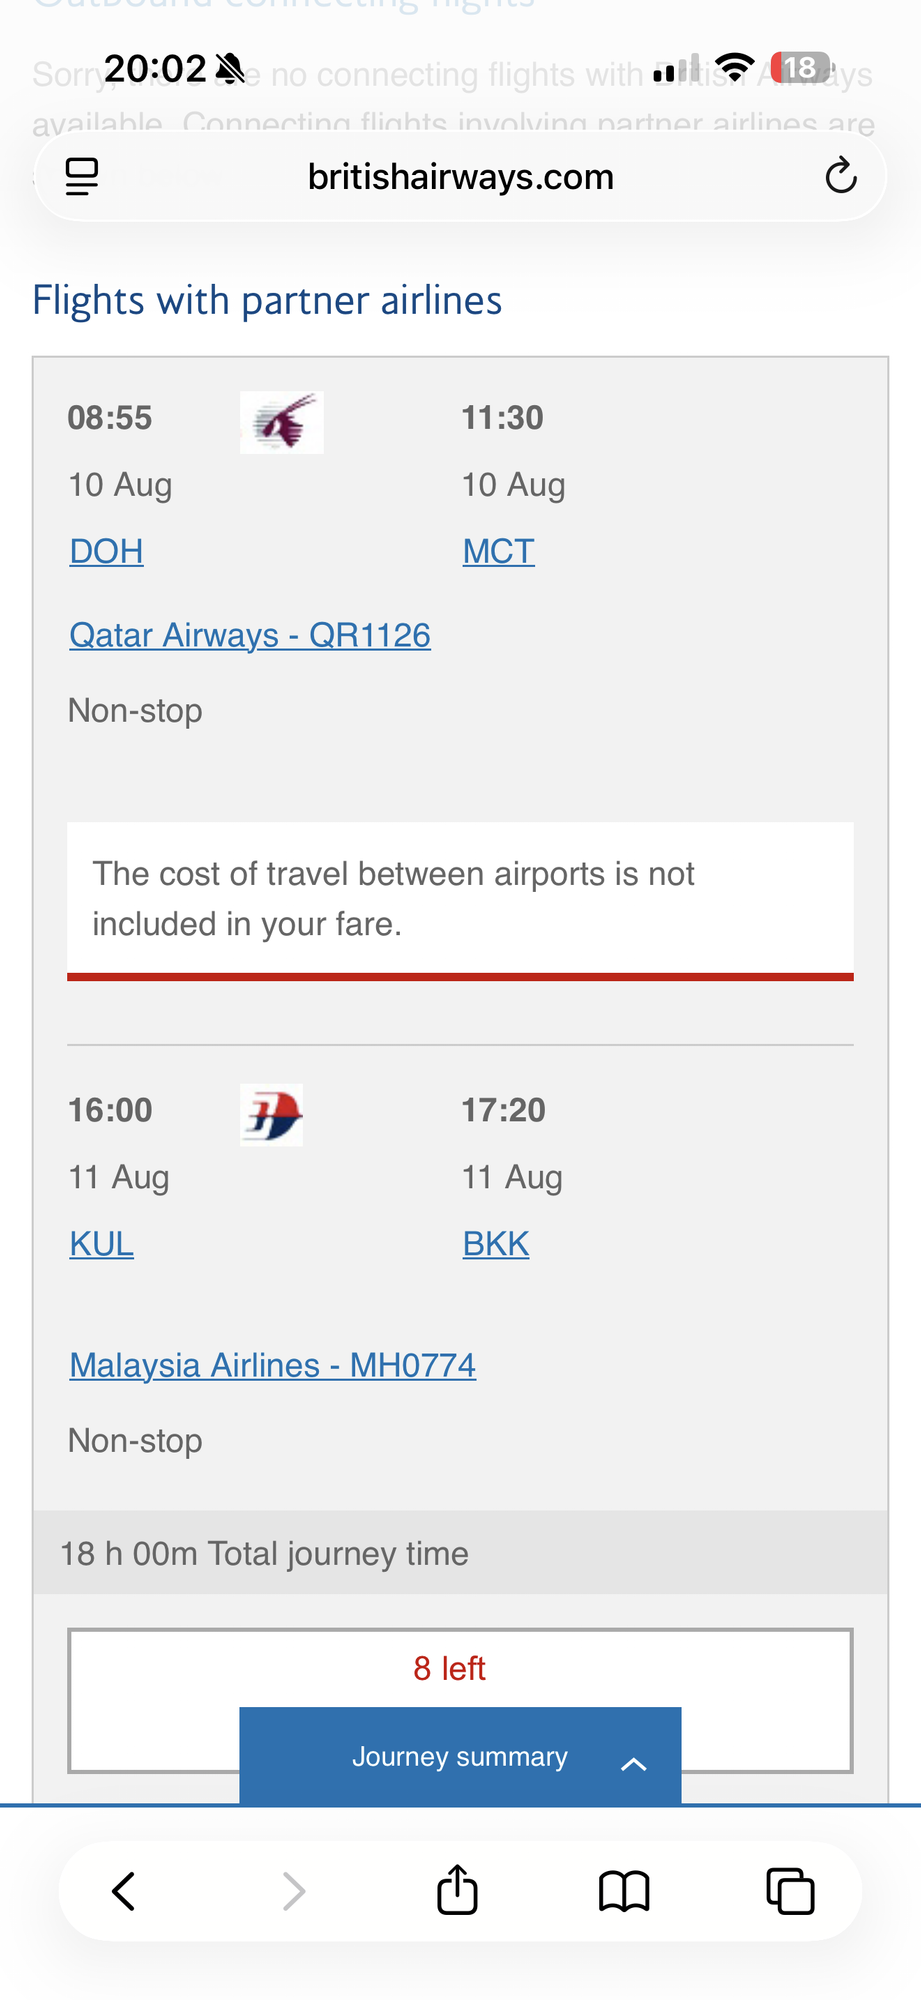Open the MCT airport link
The width and height of the screenshot is (921, 2000).
[498, 551]
